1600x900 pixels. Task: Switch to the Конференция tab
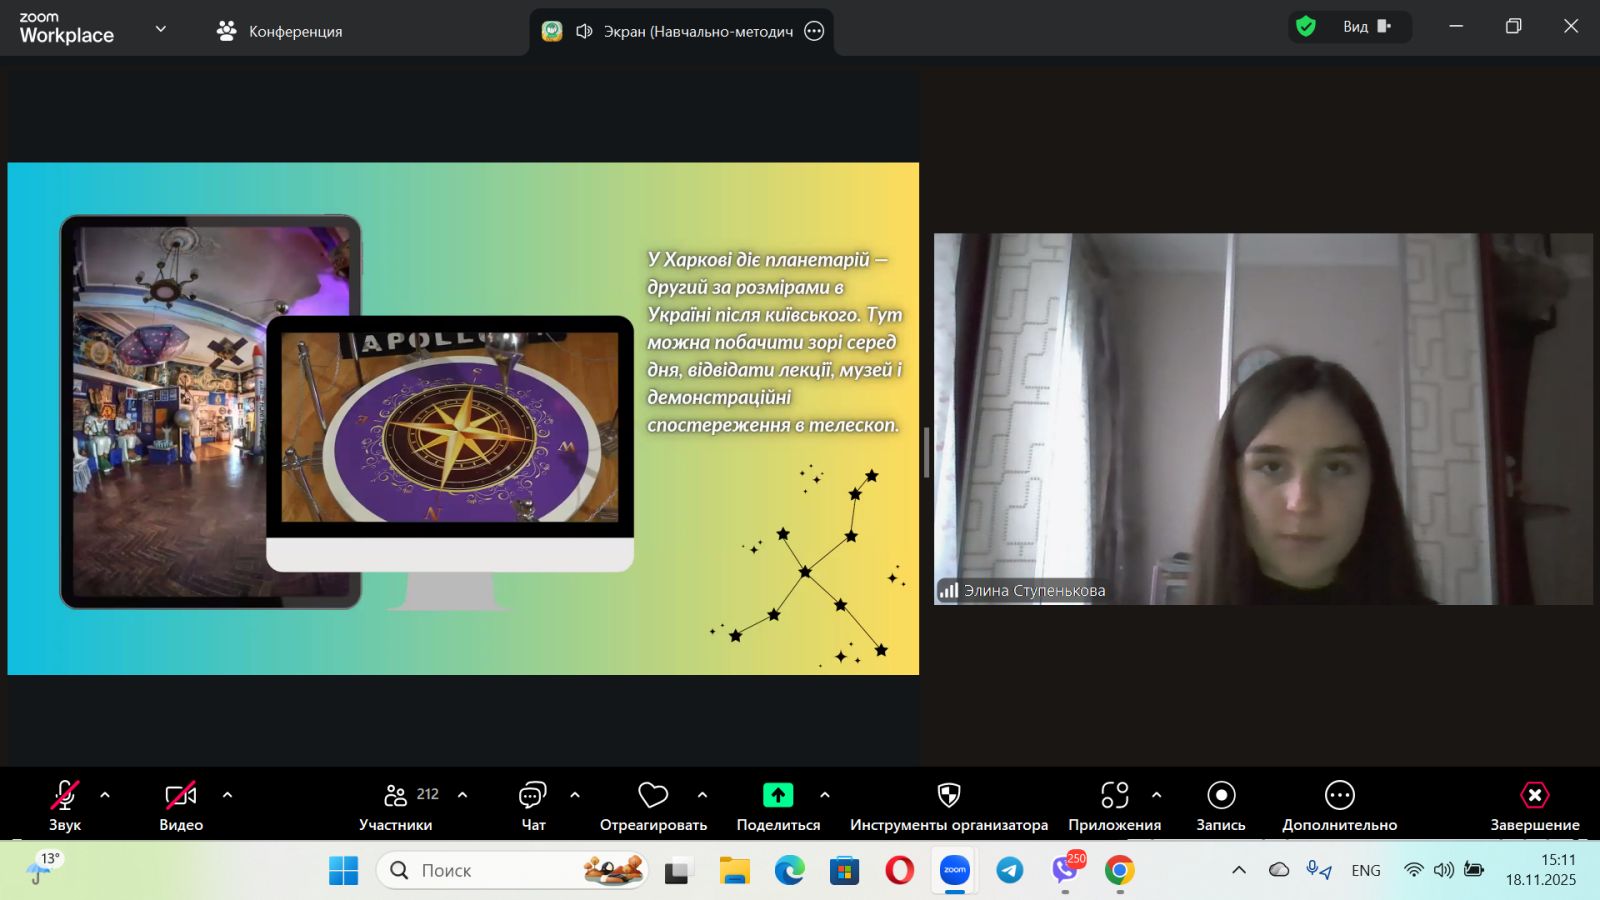[x=280, y=31]
